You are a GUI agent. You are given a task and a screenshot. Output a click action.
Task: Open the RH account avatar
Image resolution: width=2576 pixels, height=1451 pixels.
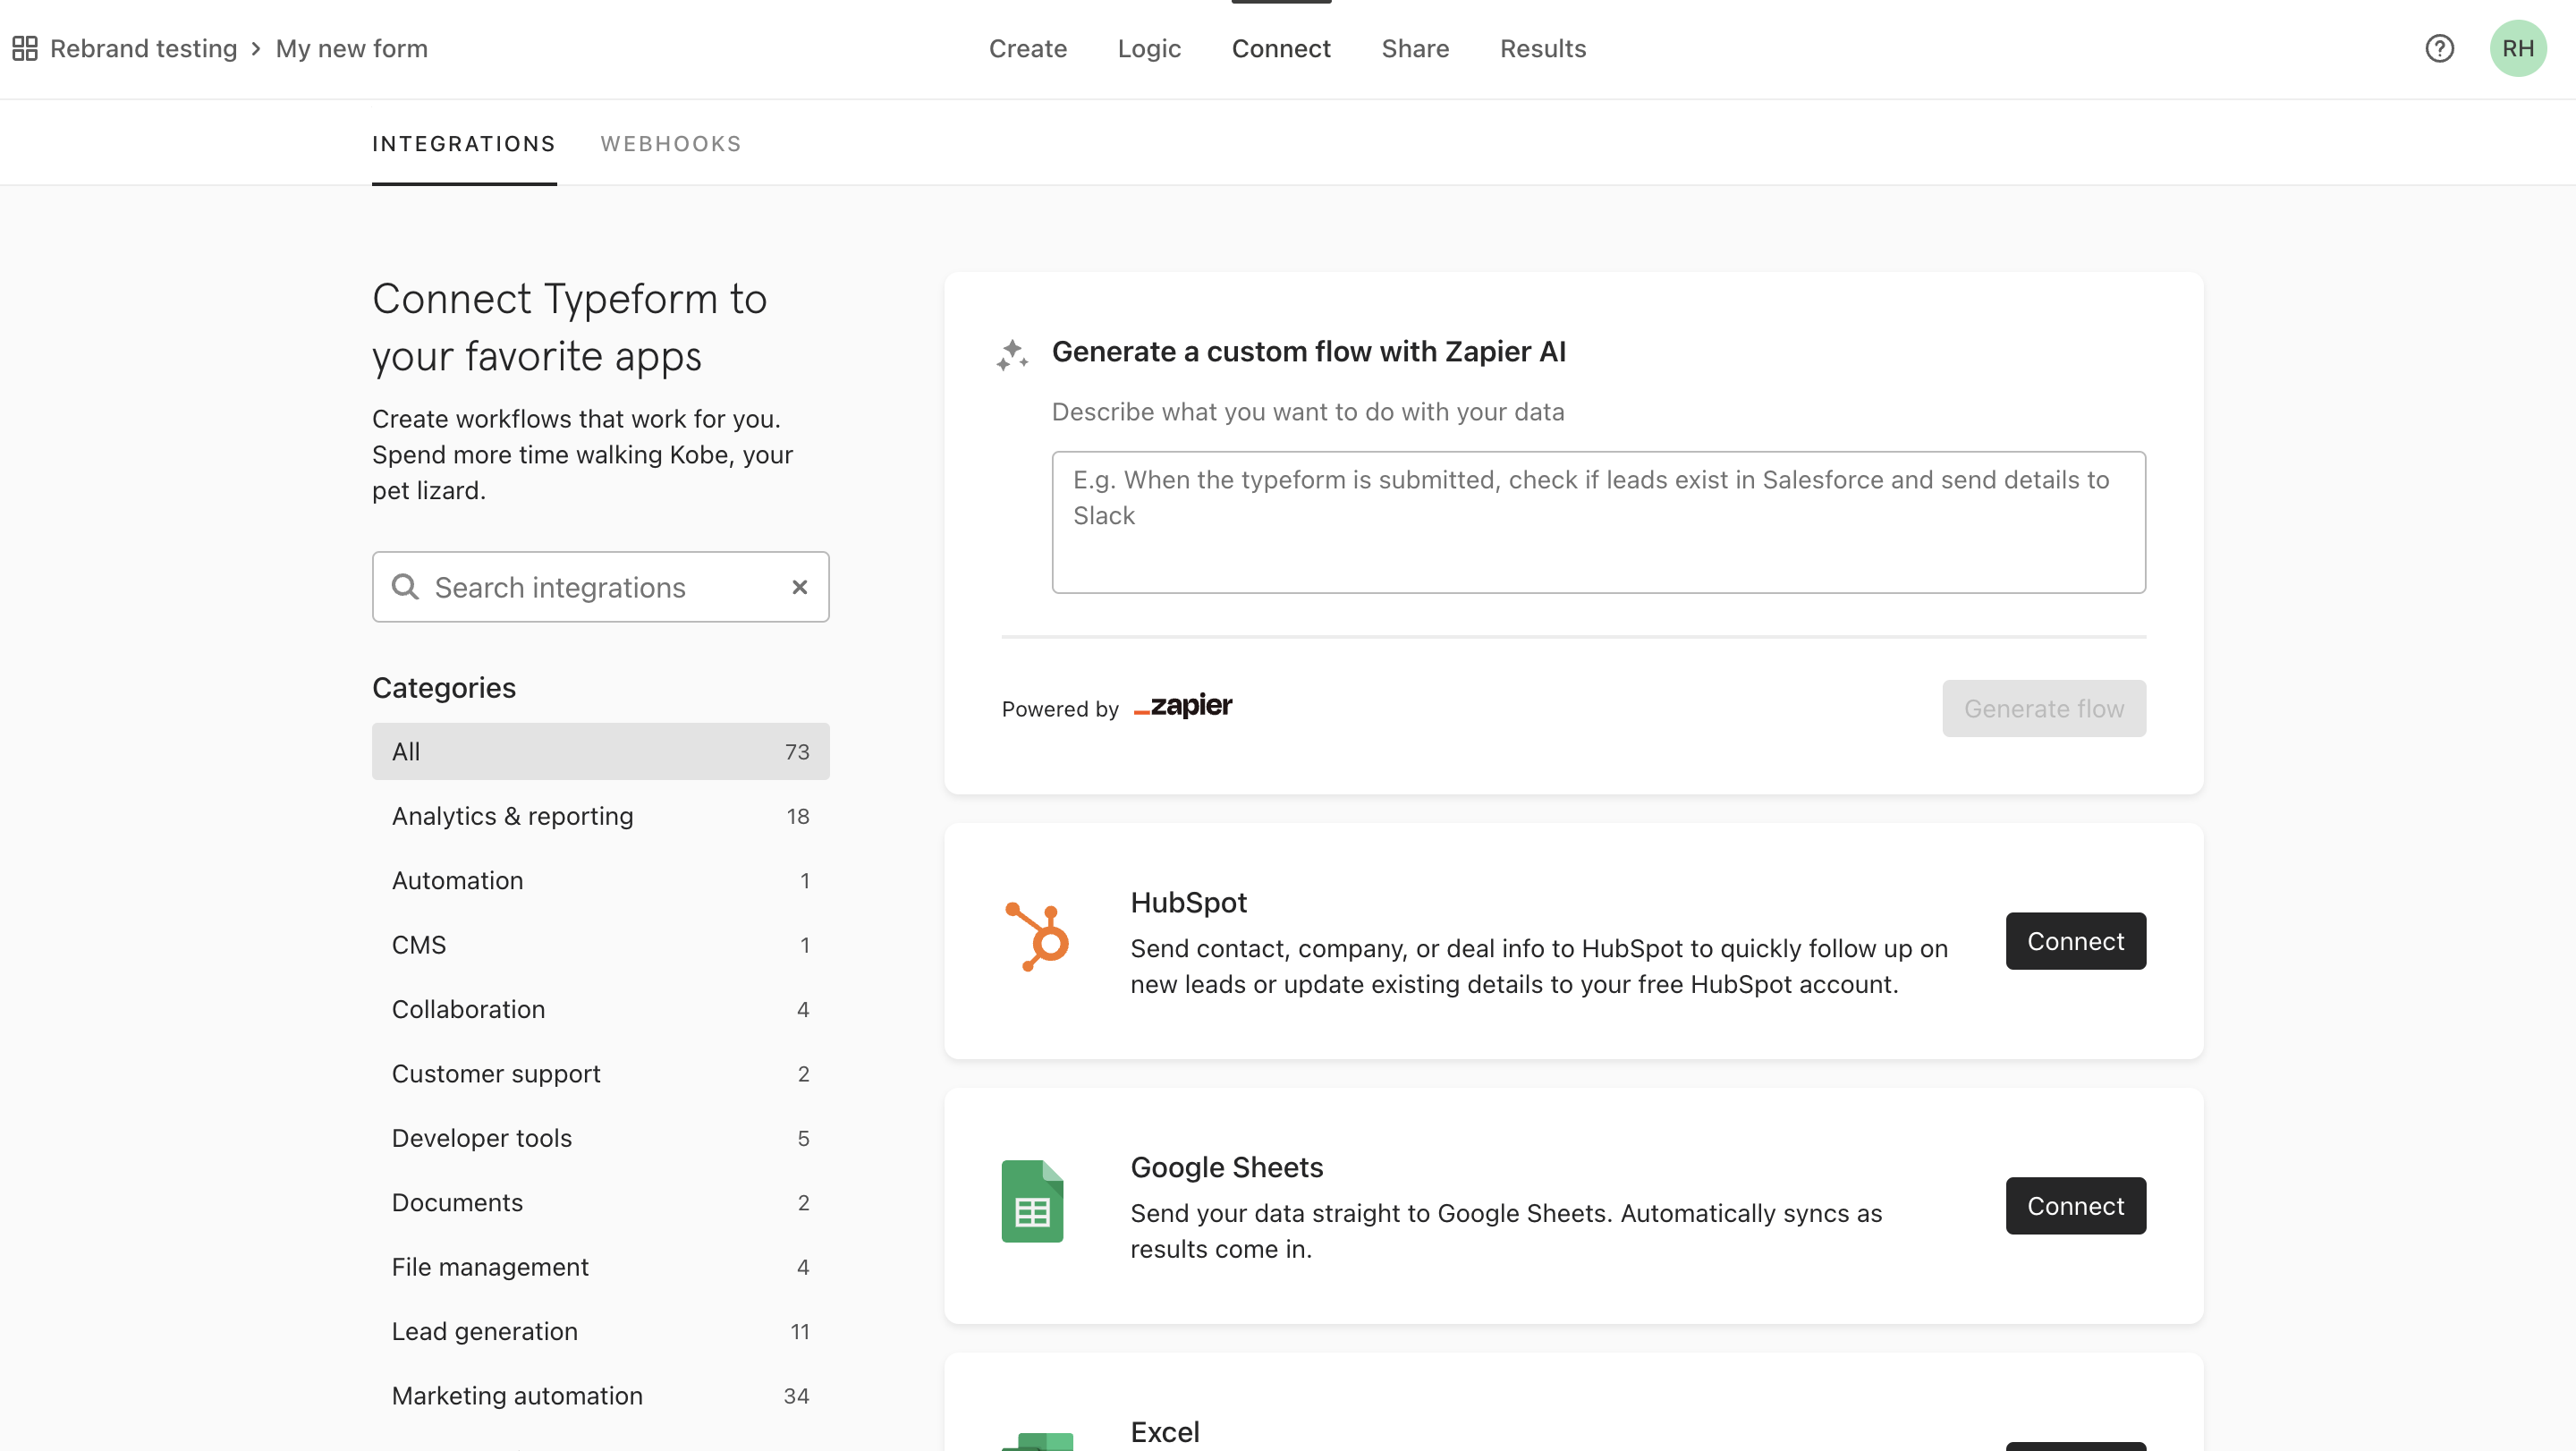point(2518,48)
